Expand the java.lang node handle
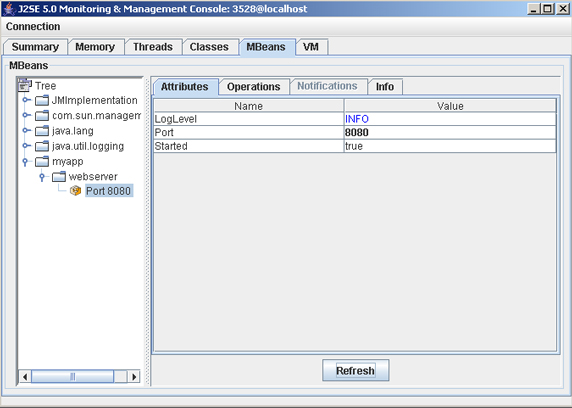Screen dimensions: 572x408 coord(26,130)
